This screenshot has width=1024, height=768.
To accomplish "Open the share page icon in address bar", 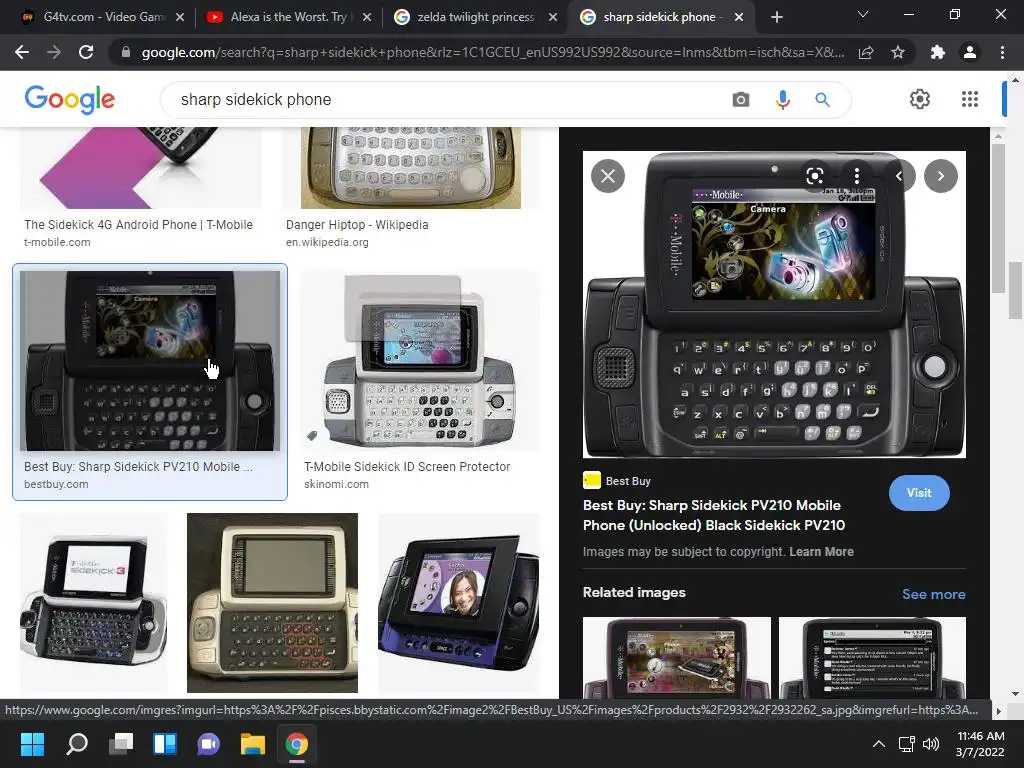I will coord(866,52).
